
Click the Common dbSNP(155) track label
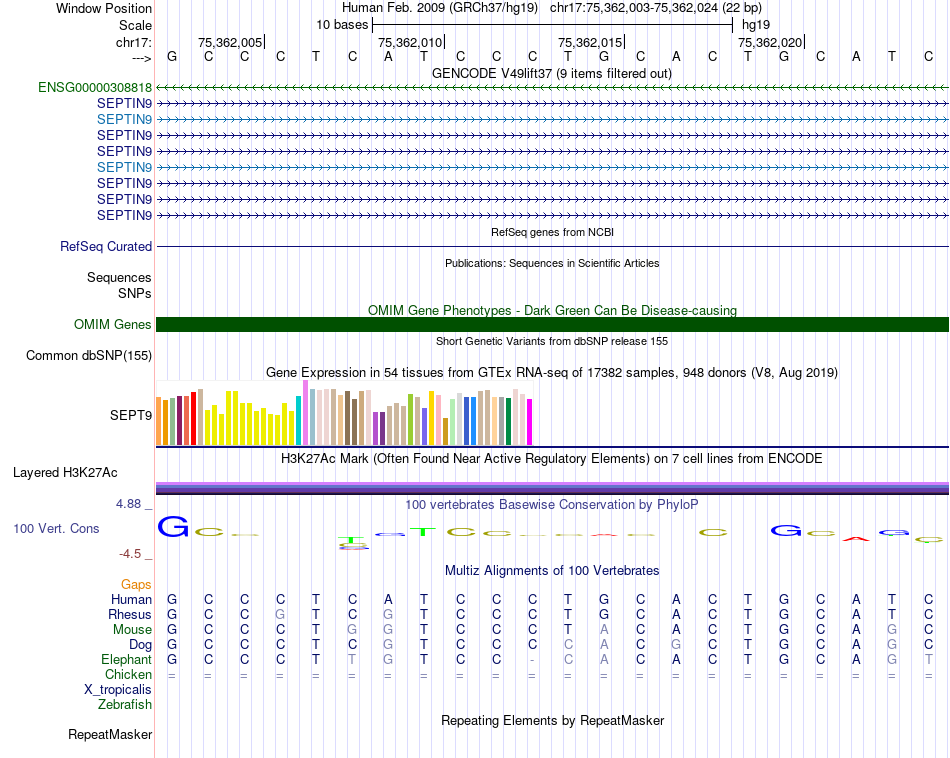88,355
